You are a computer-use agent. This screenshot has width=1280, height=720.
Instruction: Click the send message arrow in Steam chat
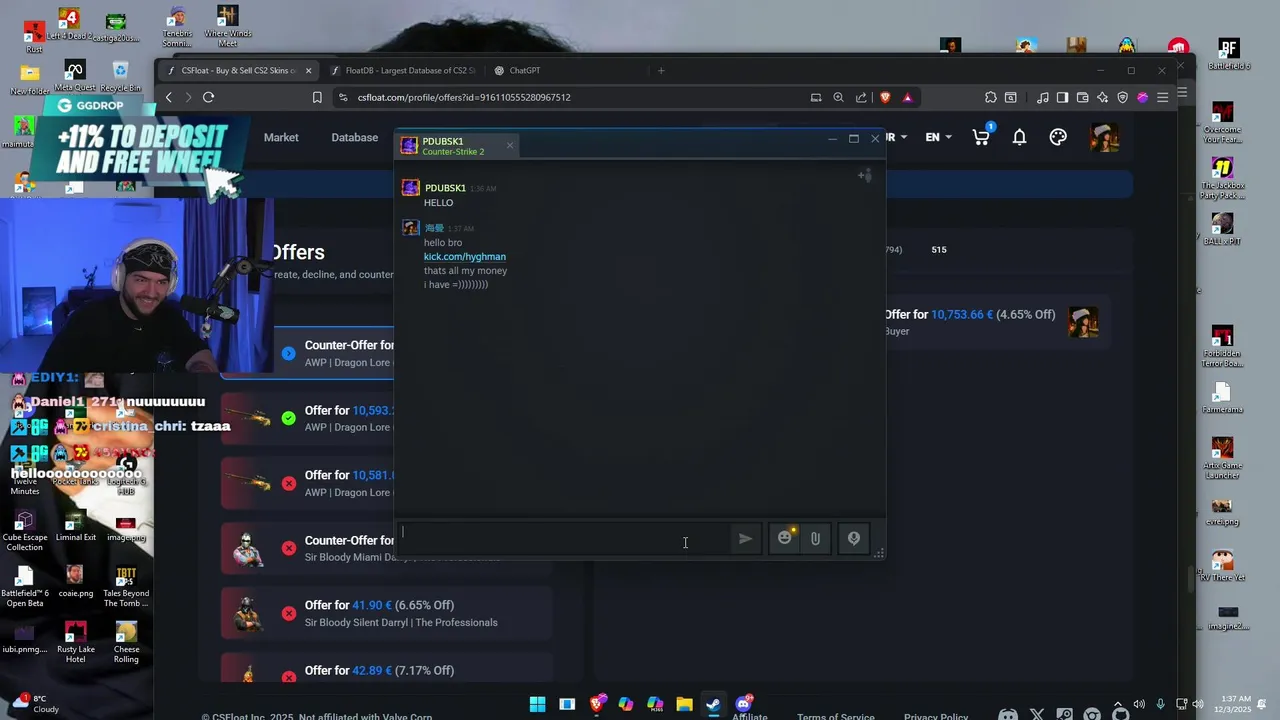click(745, 538)
